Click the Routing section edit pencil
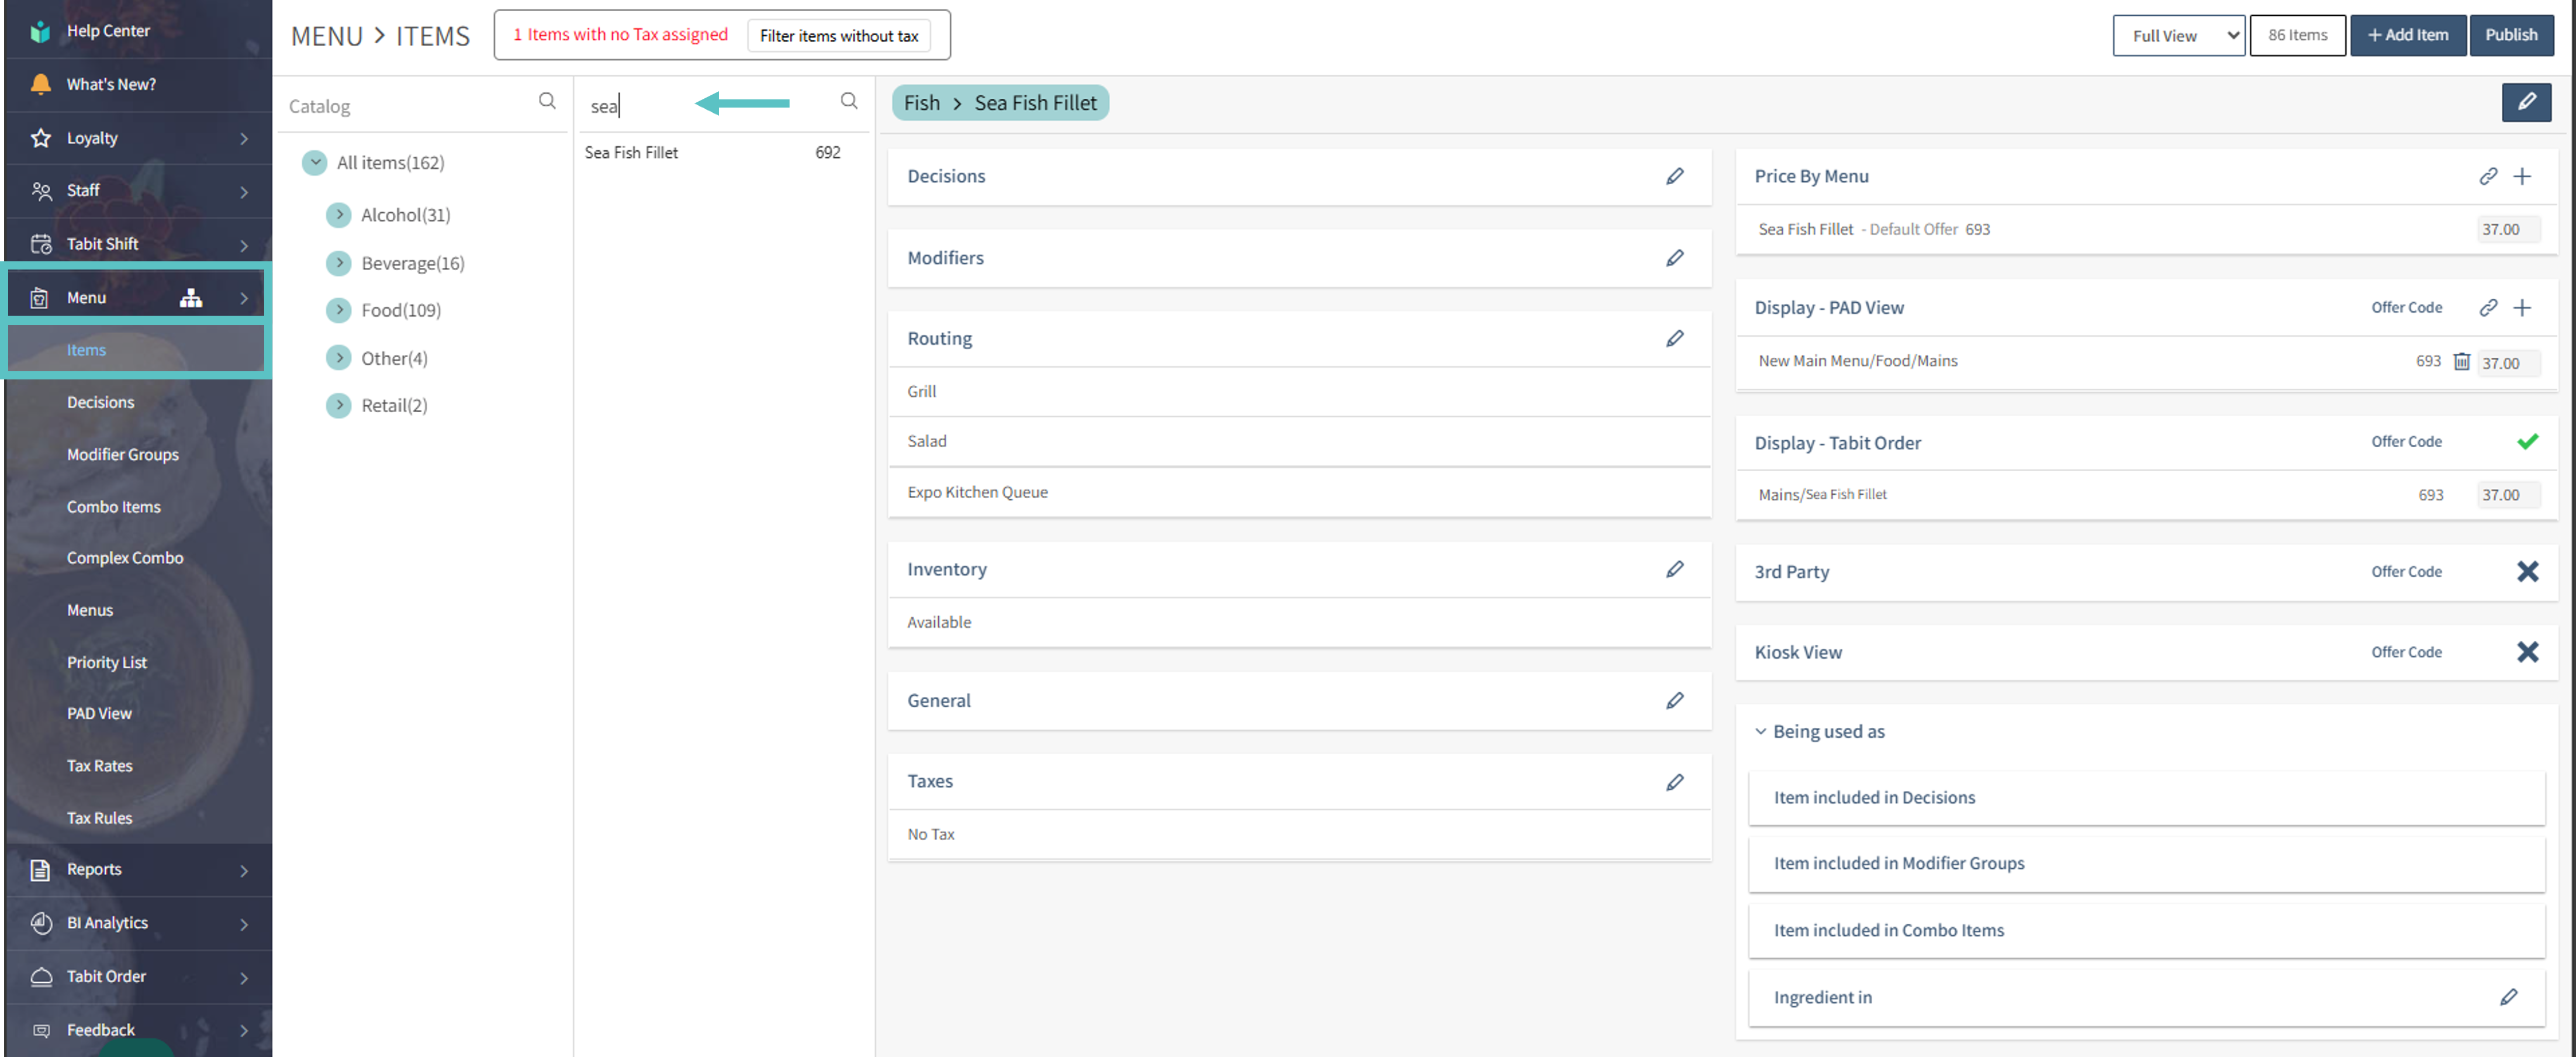The width and height of the screenshot is (2576, 1057). click(1674, 338)
